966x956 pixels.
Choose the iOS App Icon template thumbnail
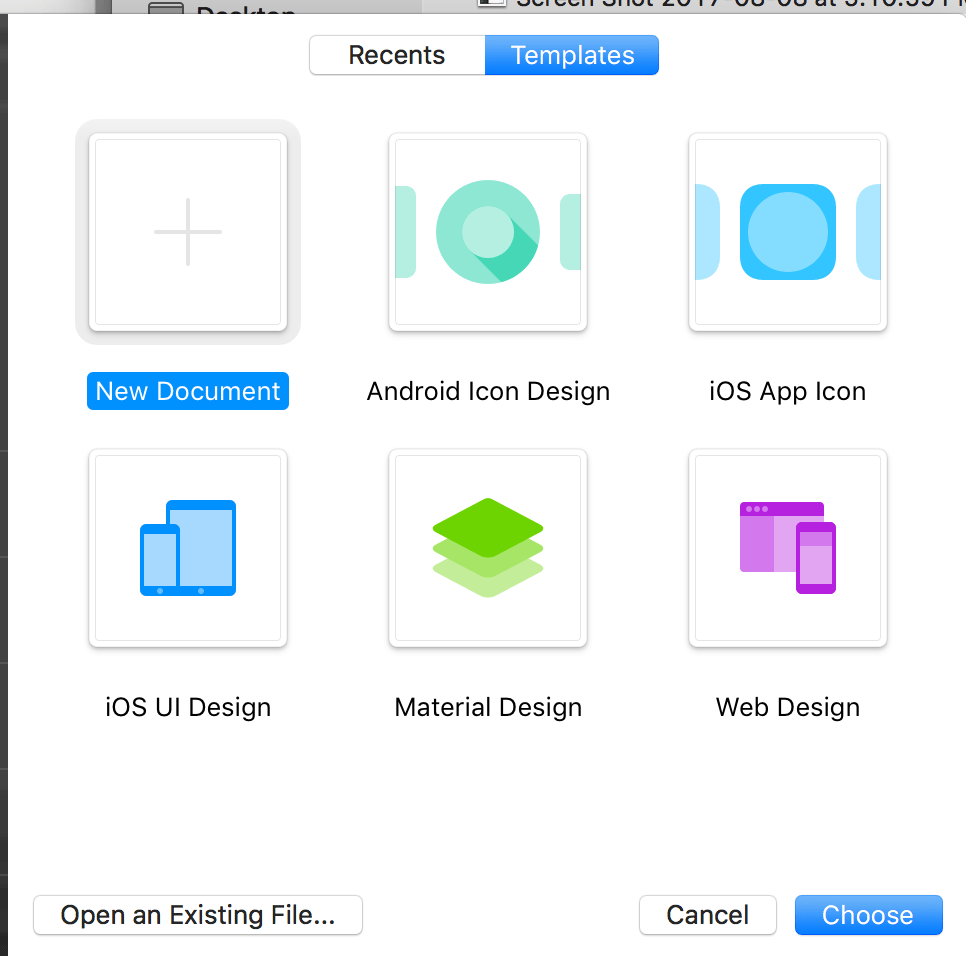click(788, 232)
